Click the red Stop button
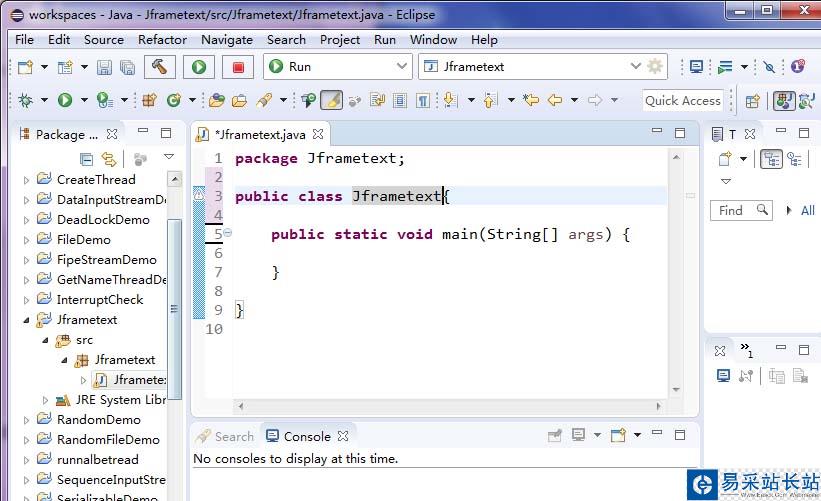The image size is (821, 501). tap(238, 66)
